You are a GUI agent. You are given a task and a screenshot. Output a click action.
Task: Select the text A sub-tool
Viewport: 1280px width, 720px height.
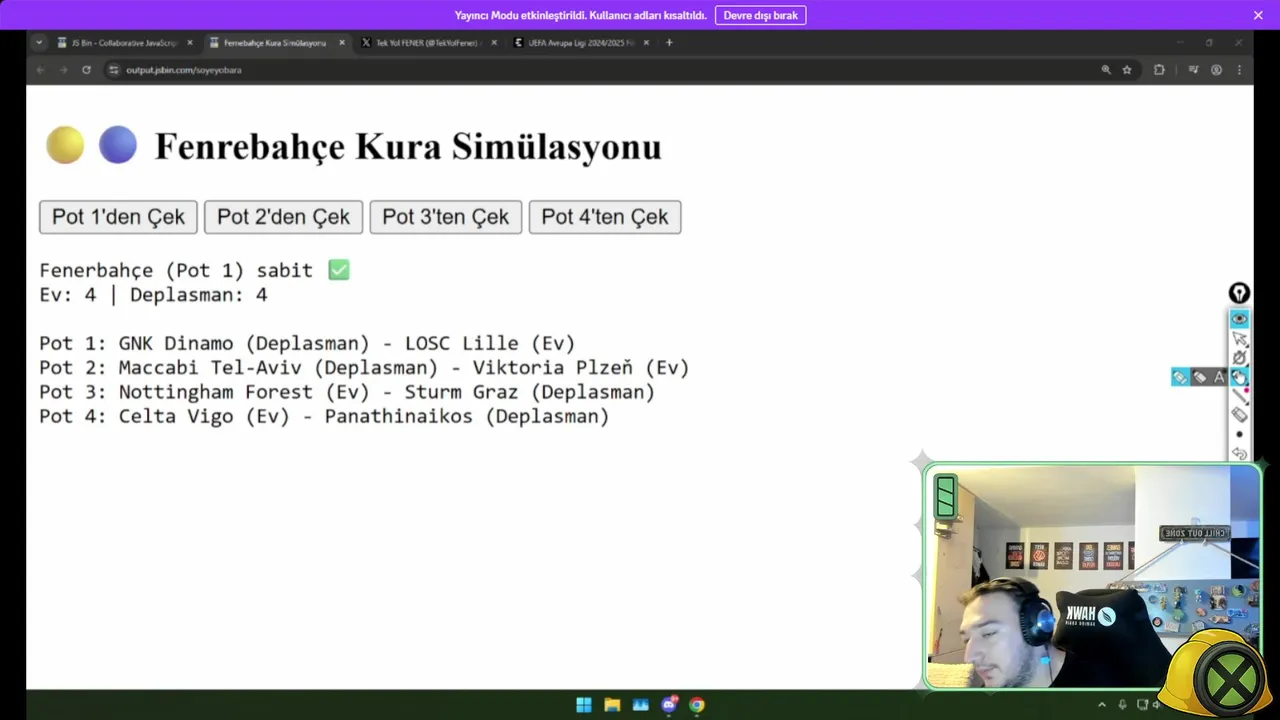tap(1219, 377)
